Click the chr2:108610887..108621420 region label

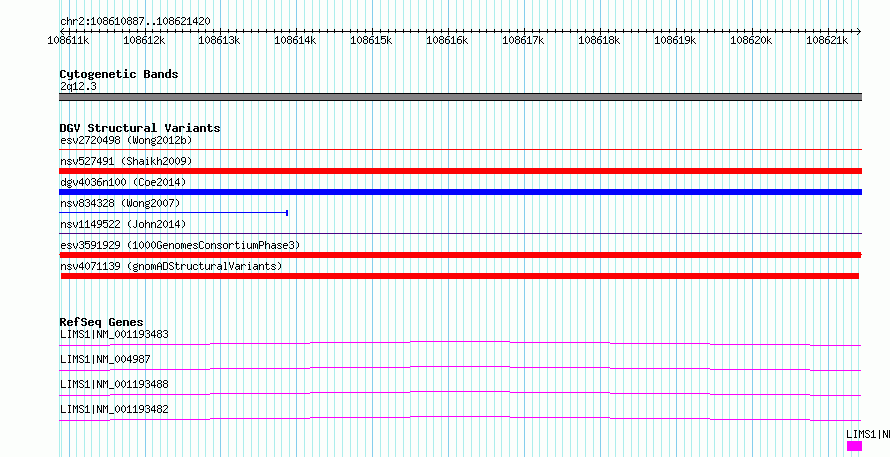coord(135,22)
